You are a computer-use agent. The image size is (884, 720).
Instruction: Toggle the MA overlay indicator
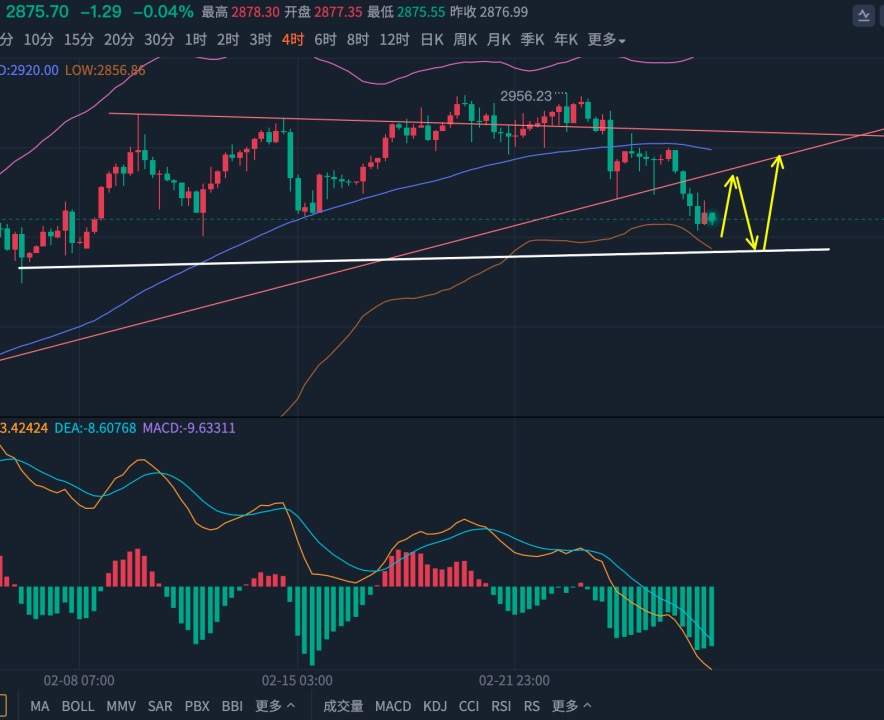tap(39, 706)
